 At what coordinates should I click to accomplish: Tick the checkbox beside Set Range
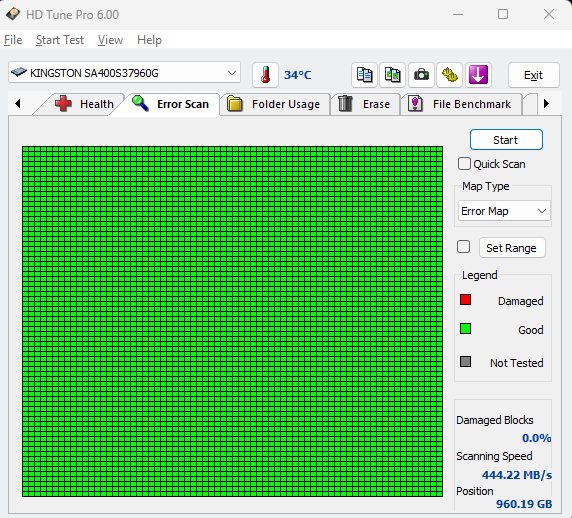463,247
